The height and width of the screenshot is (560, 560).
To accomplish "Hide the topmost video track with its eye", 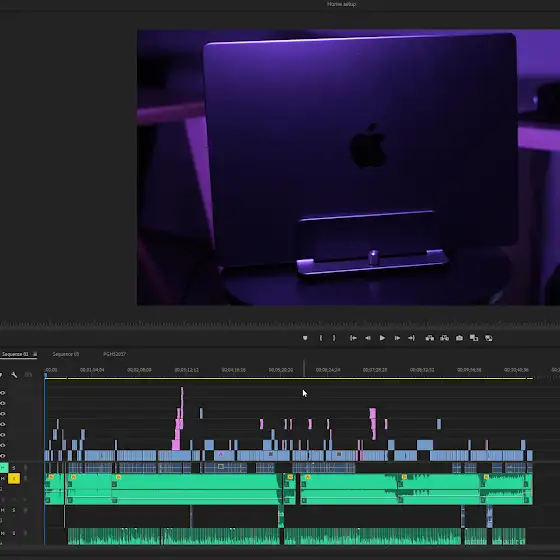I will coord(3,393).
